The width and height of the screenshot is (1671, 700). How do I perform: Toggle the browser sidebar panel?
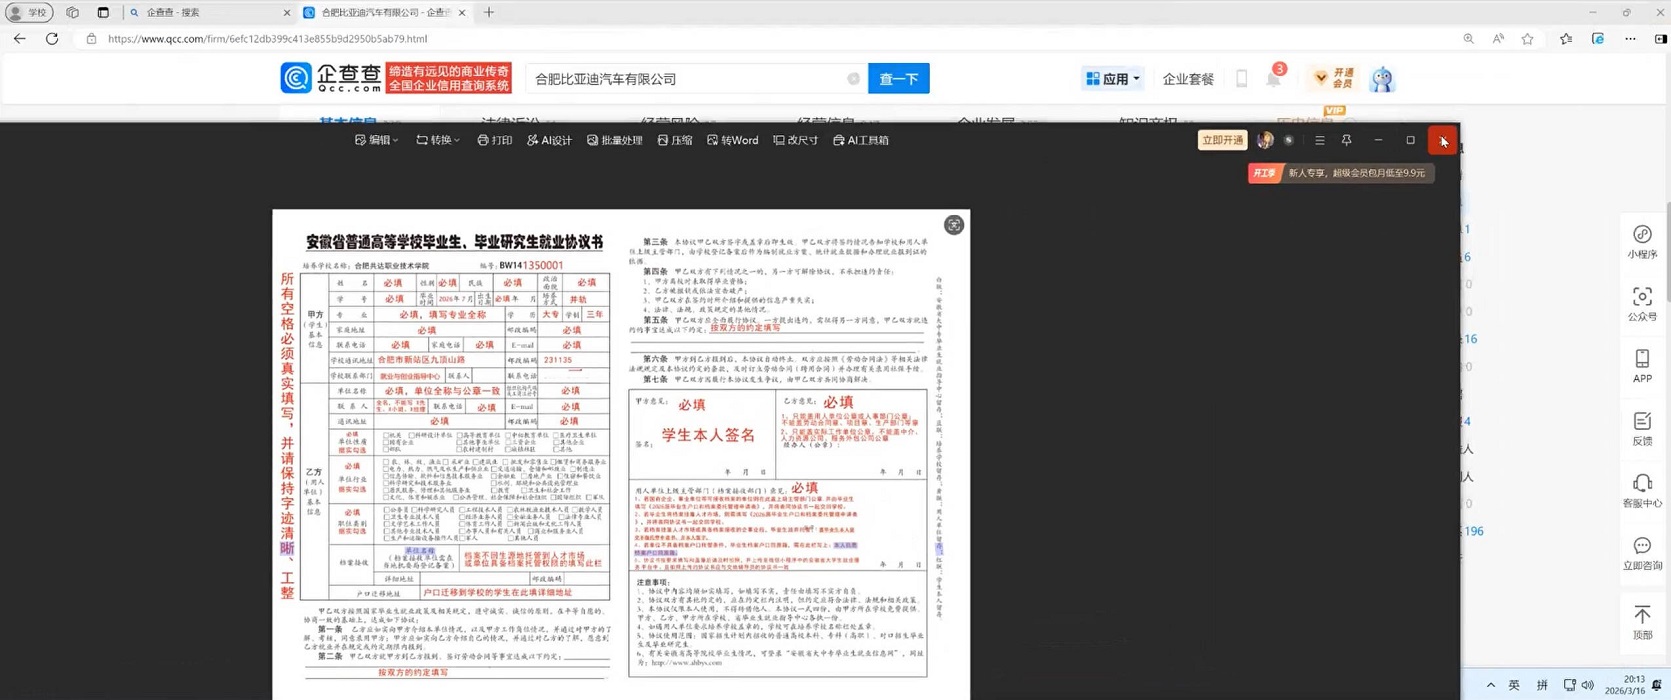(1660, 39)
